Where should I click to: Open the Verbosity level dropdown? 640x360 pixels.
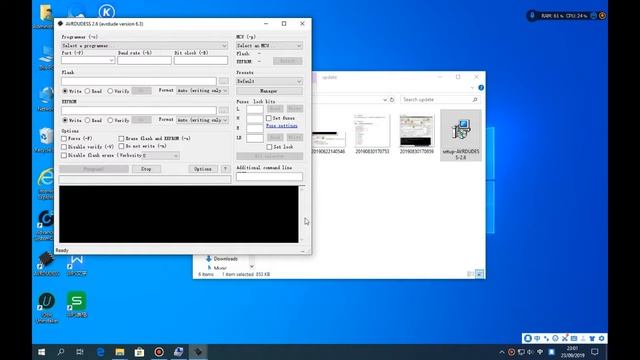[x=161, y=156]
